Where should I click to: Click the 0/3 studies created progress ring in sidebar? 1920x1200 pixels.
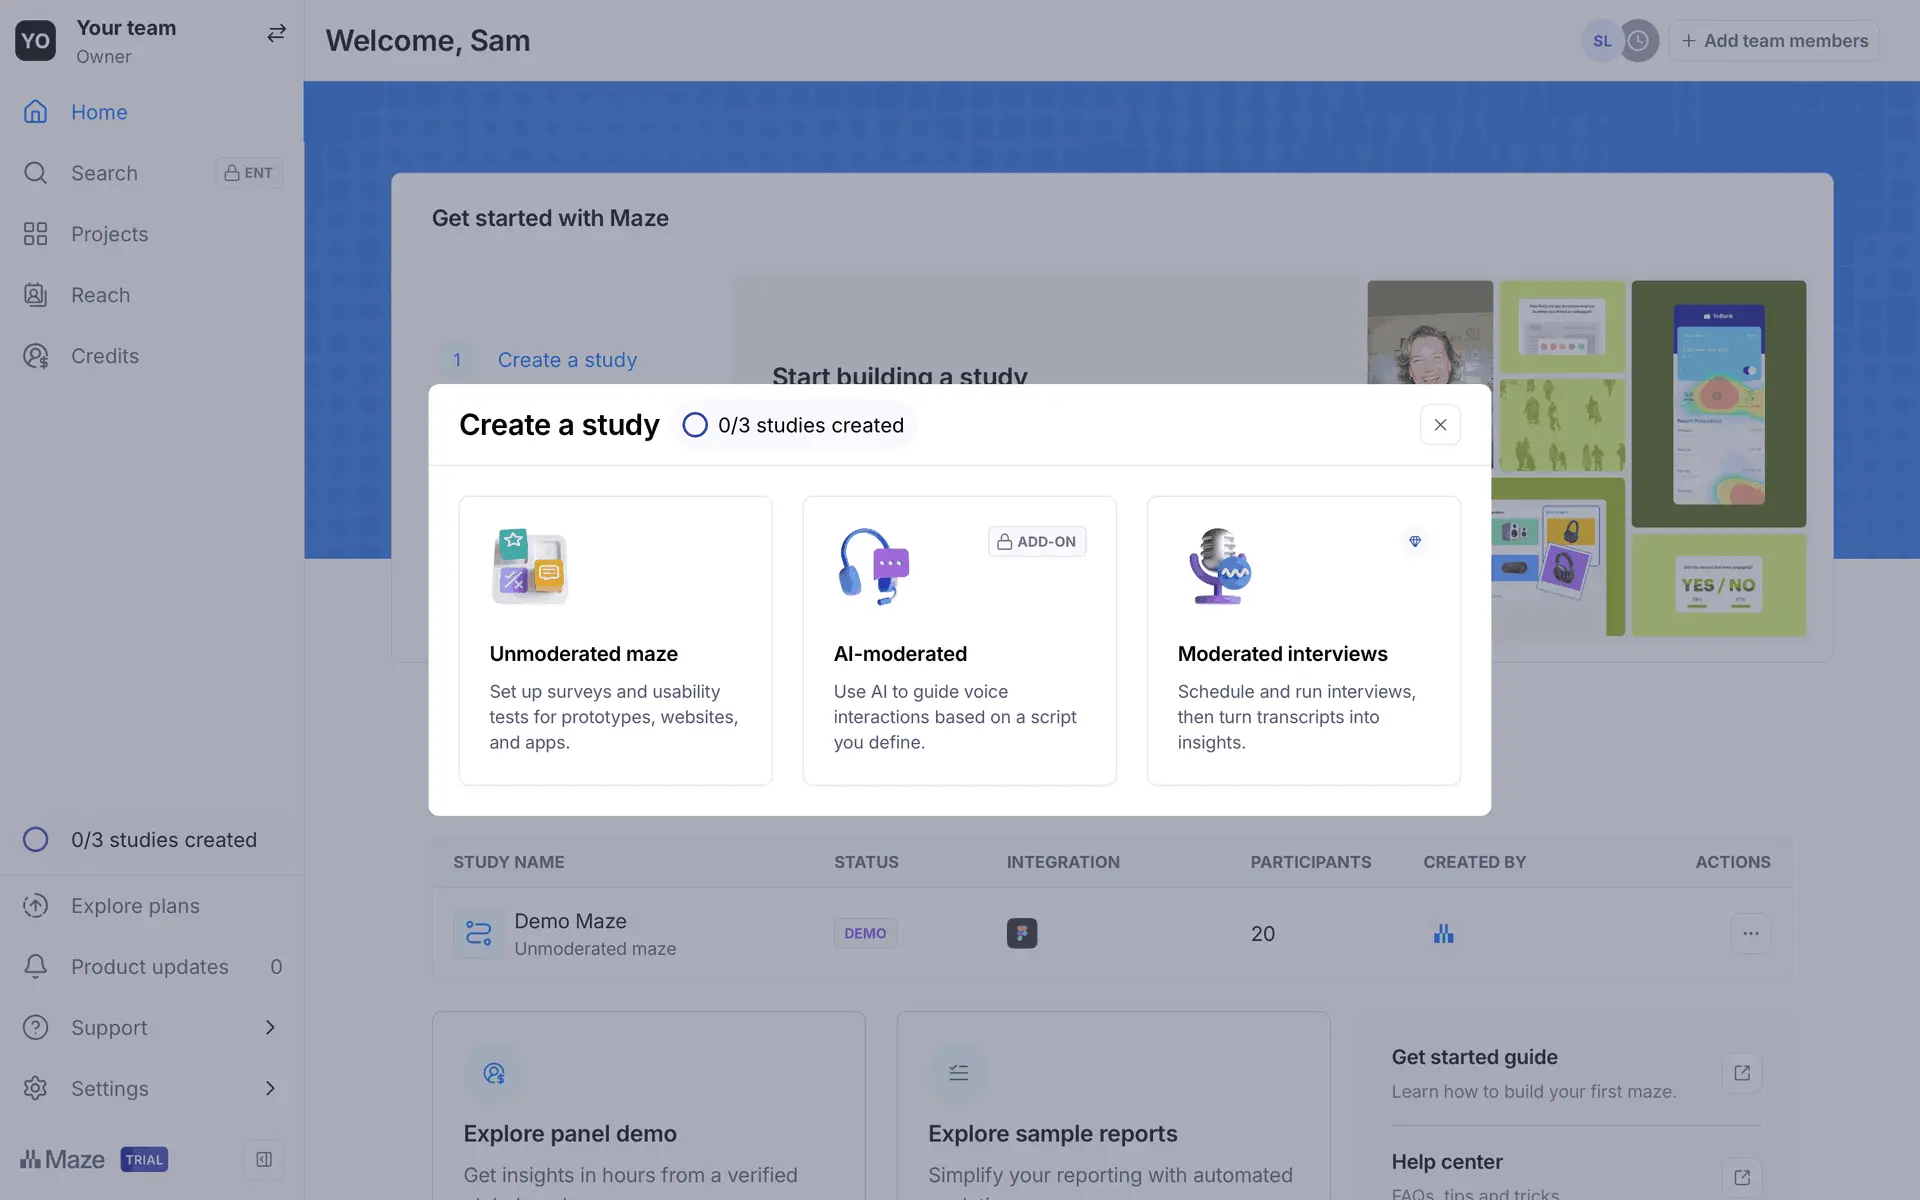pos(35,840)
